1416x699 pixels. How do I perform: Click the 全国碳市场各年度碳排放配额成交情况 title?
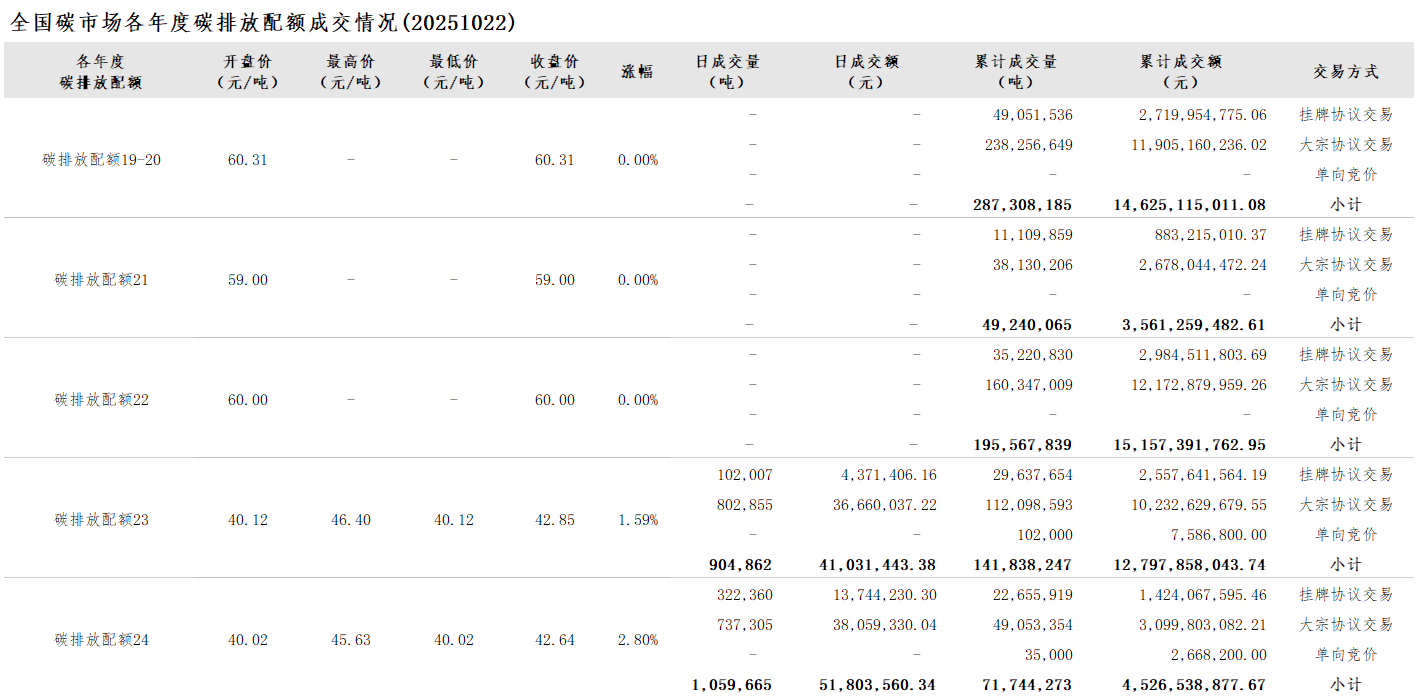263,22
